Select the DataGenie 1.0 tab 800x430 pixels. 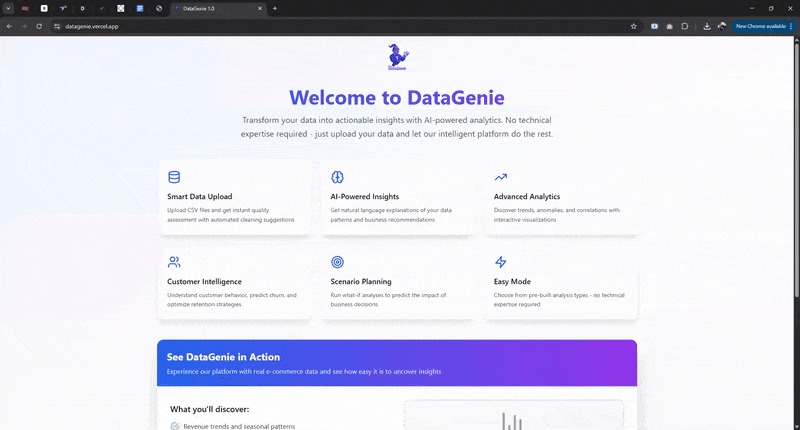click(219, 8)
